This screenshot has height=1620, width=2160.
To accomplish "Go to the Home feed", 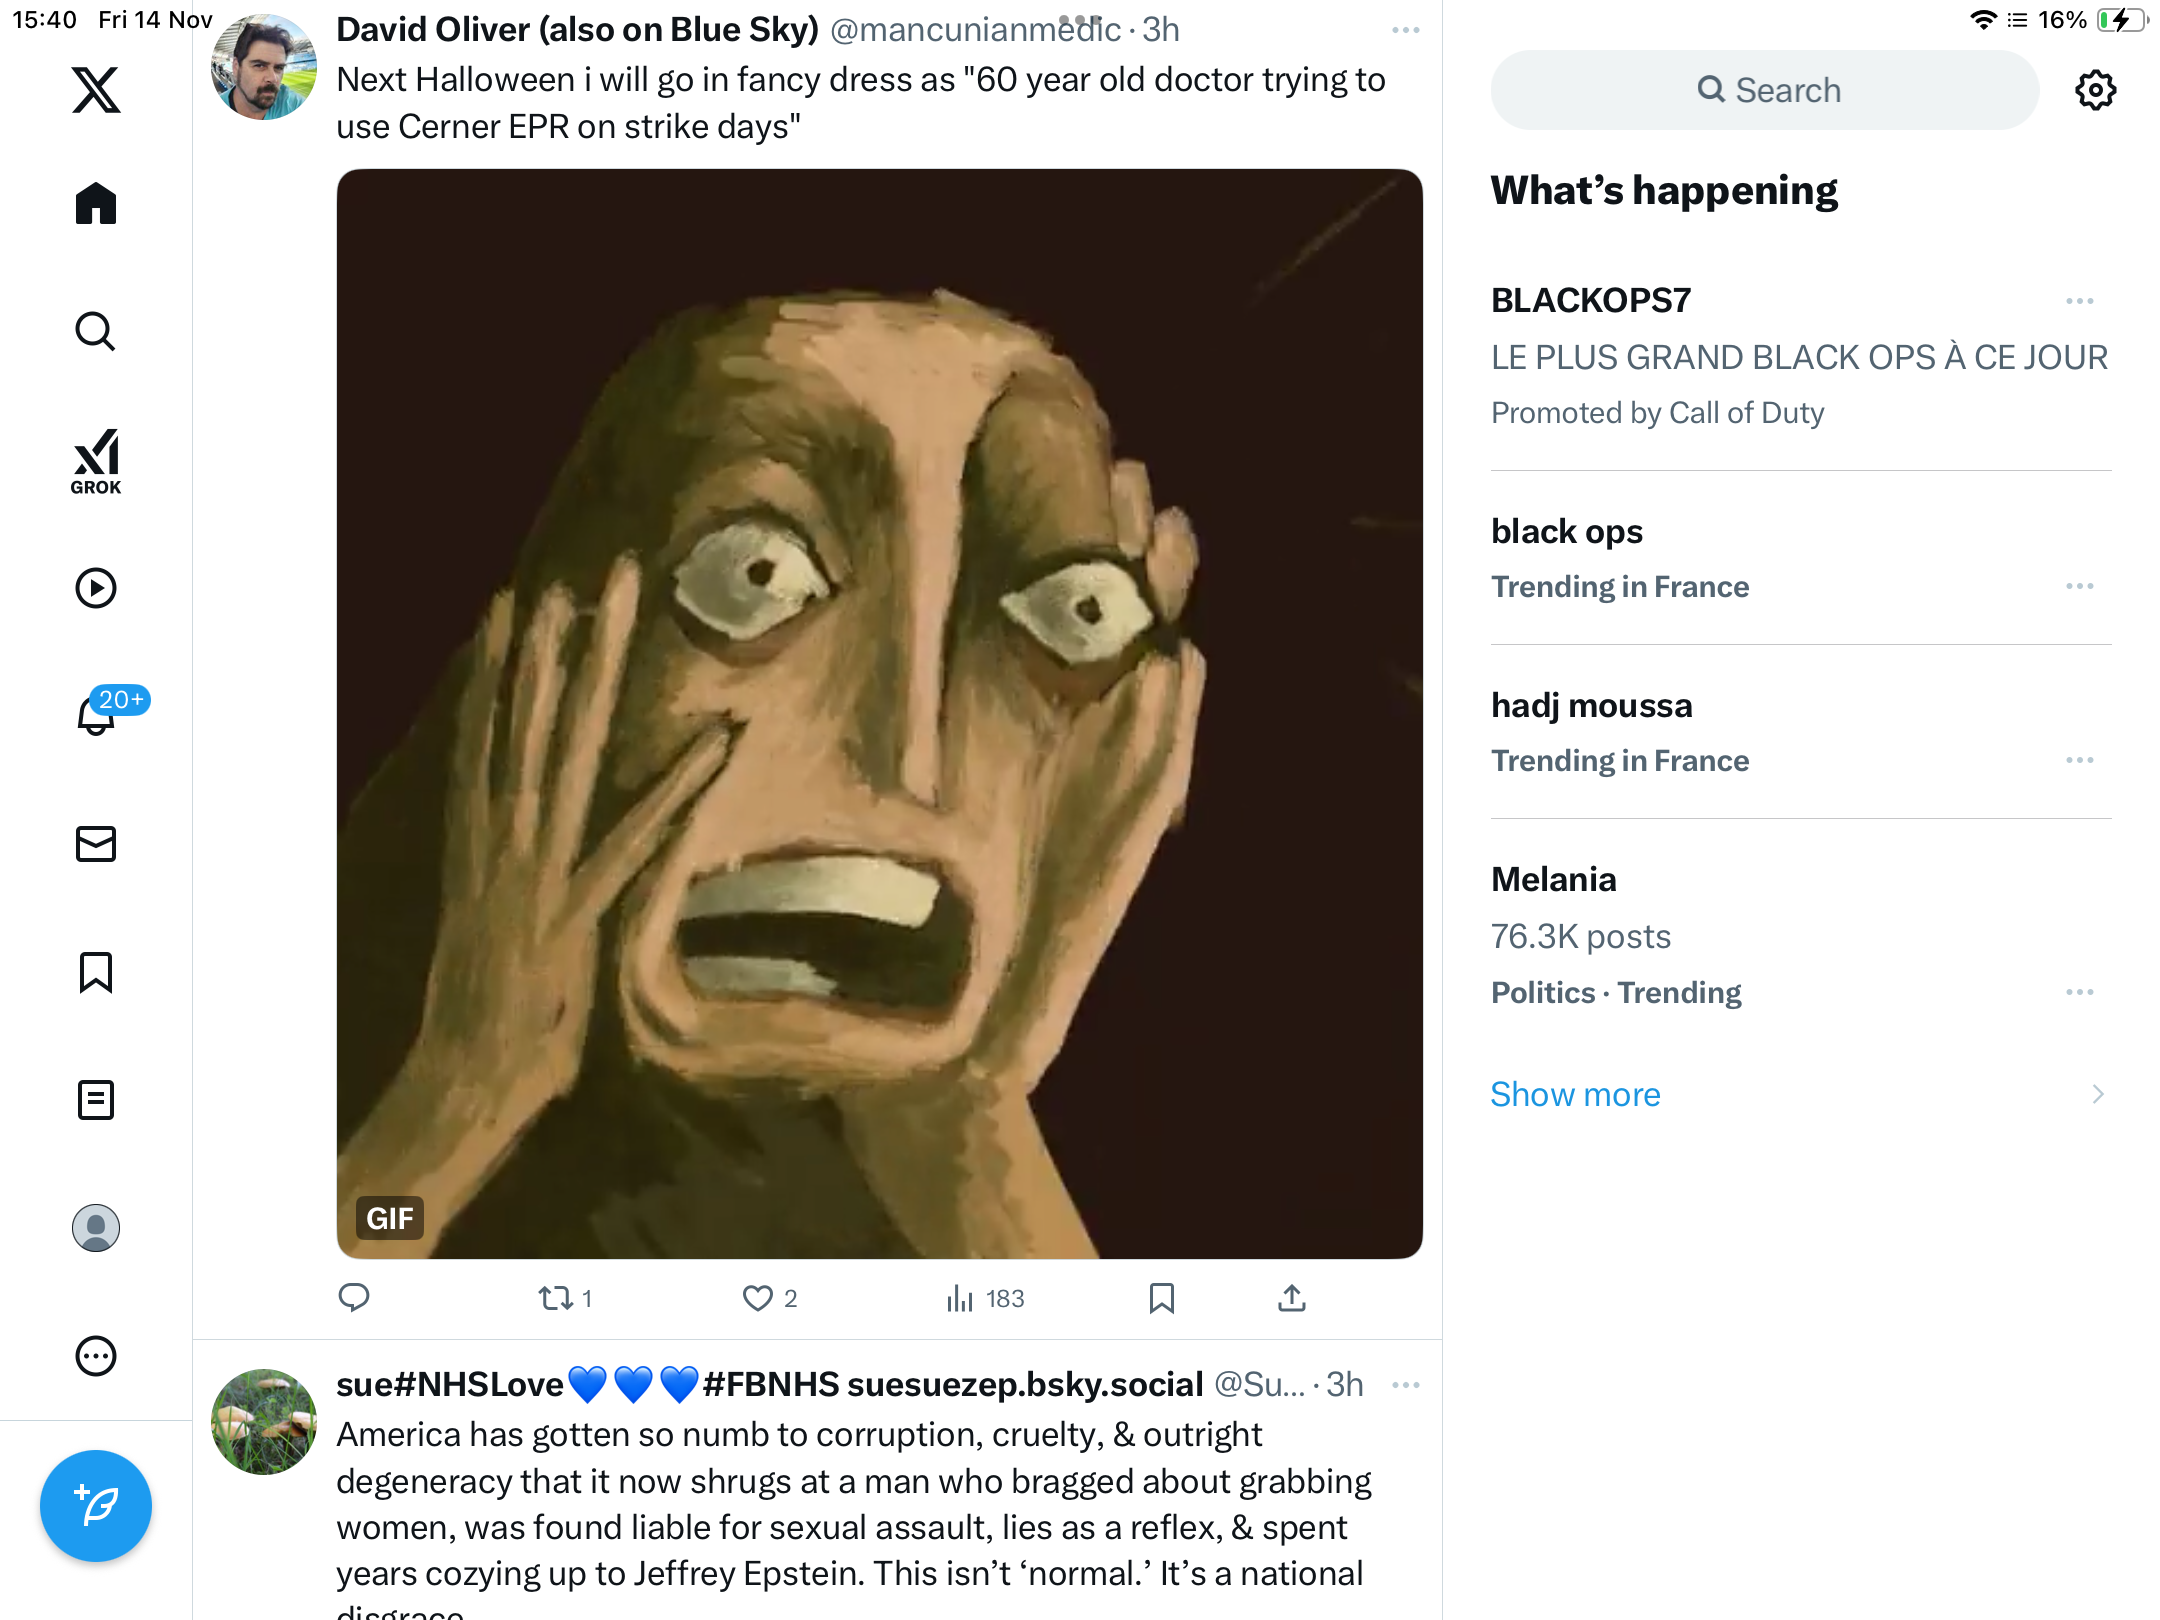I will (96, 204).
